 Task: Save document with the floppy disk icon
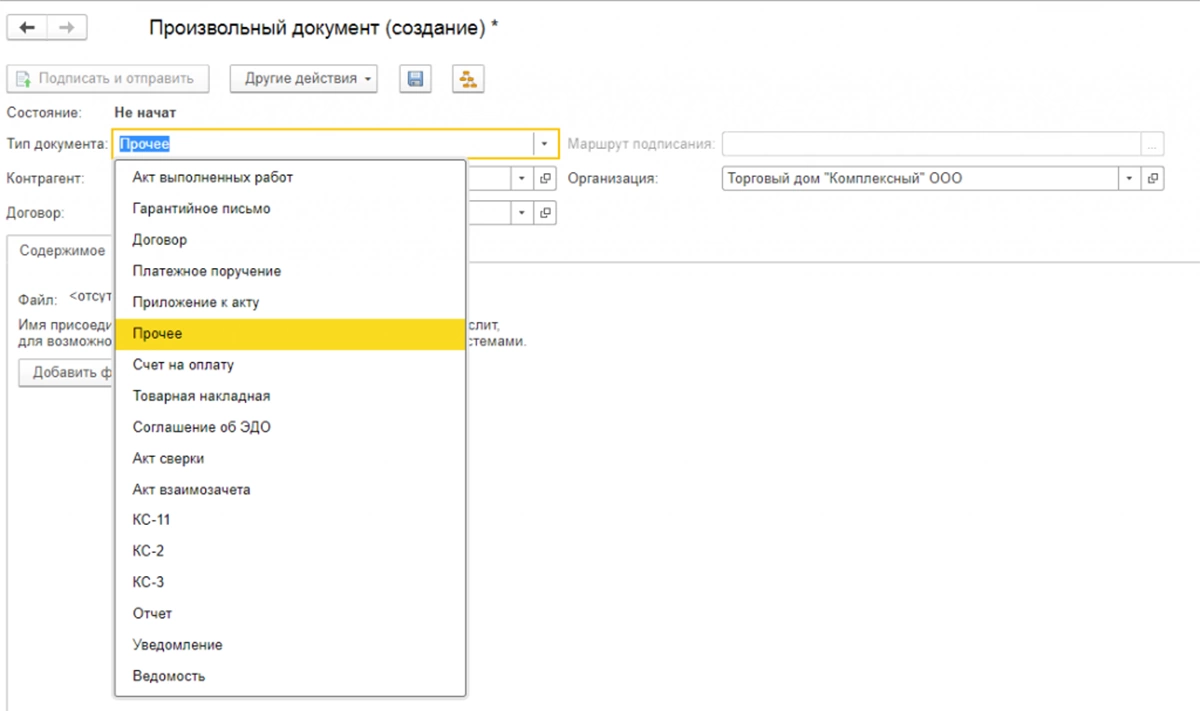tap(415, 79)
